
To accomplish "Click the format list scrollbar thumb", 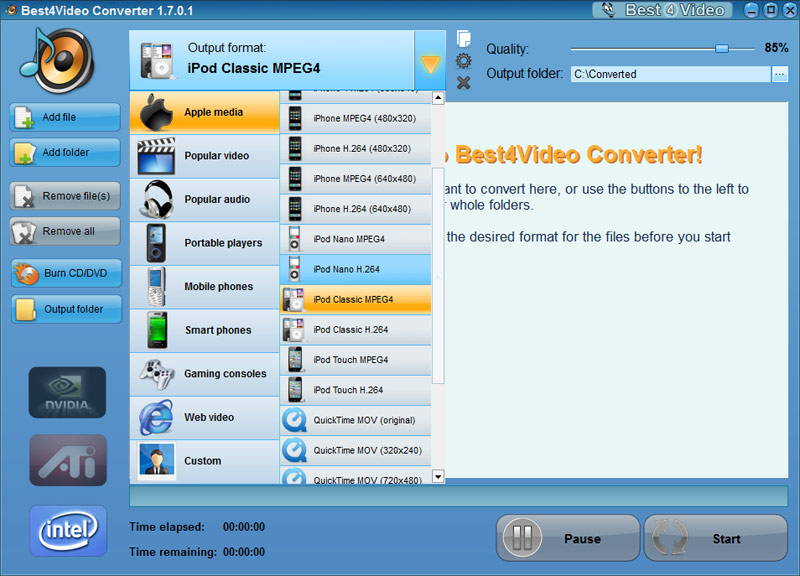I will click(438, 276).
